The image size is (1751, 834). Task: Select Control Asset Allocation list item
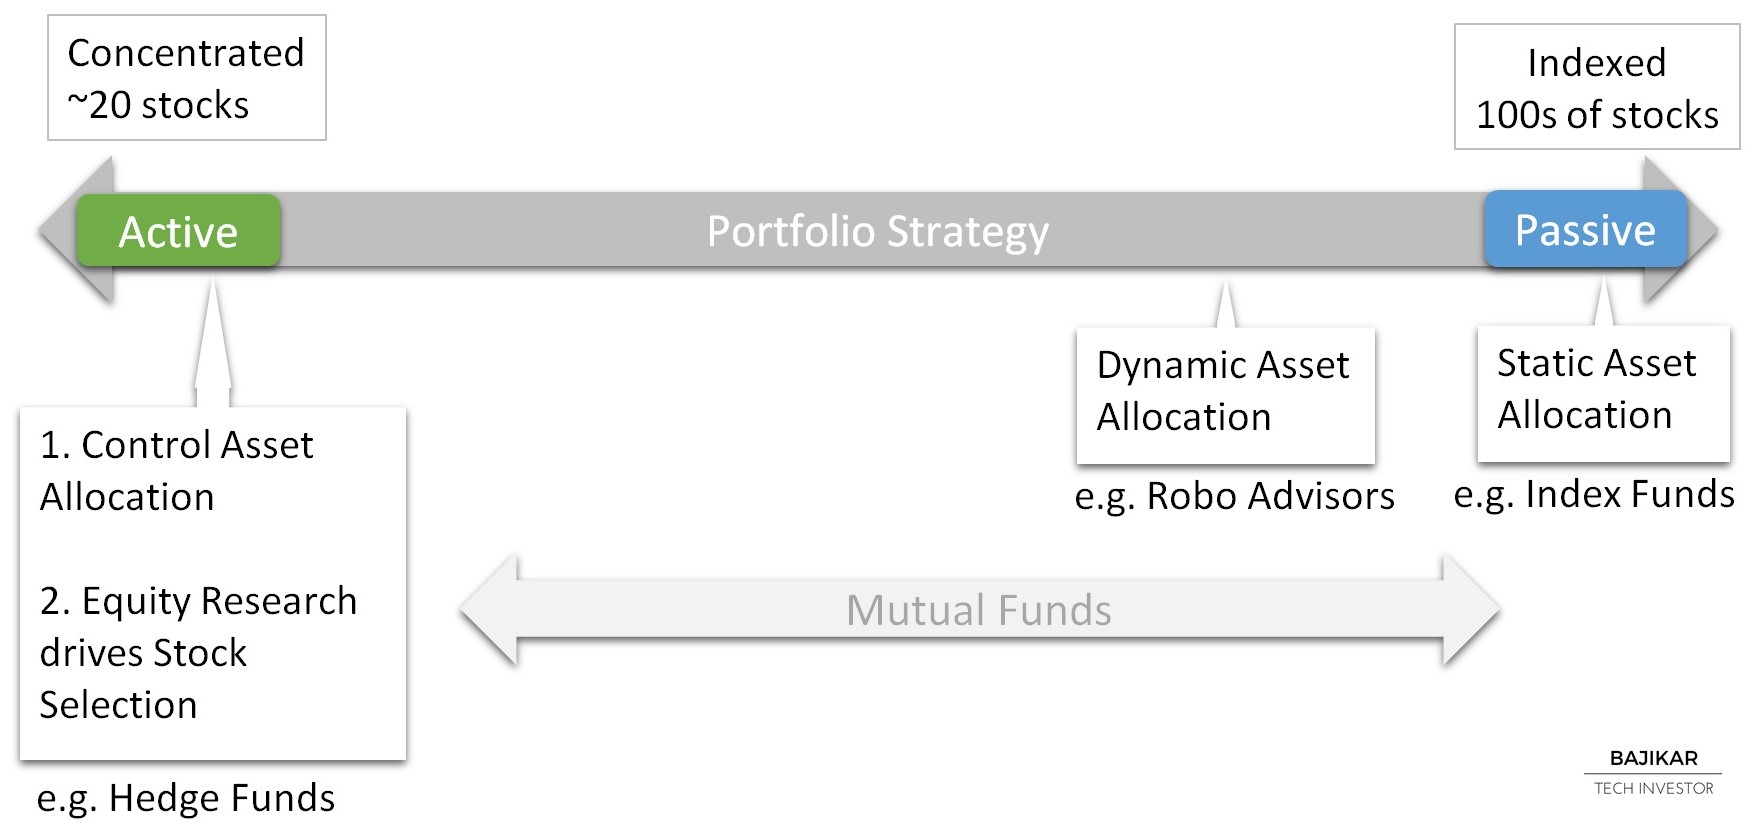(176, 471)
